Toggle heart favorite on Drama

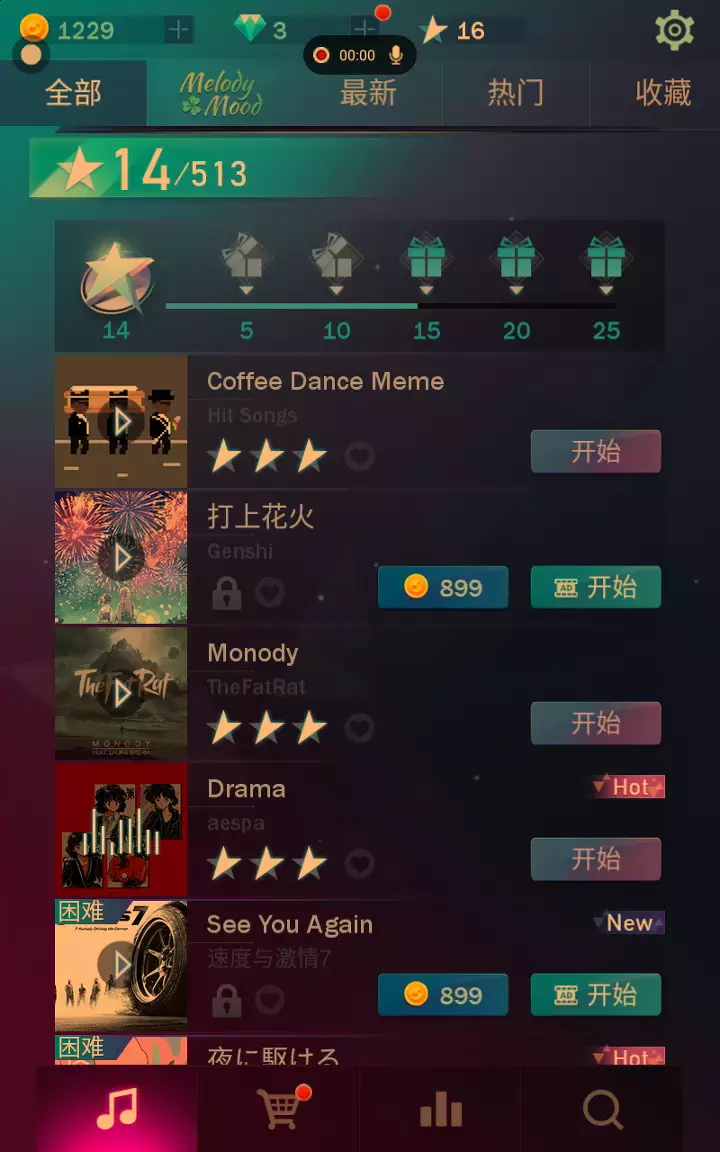point(360,864)
